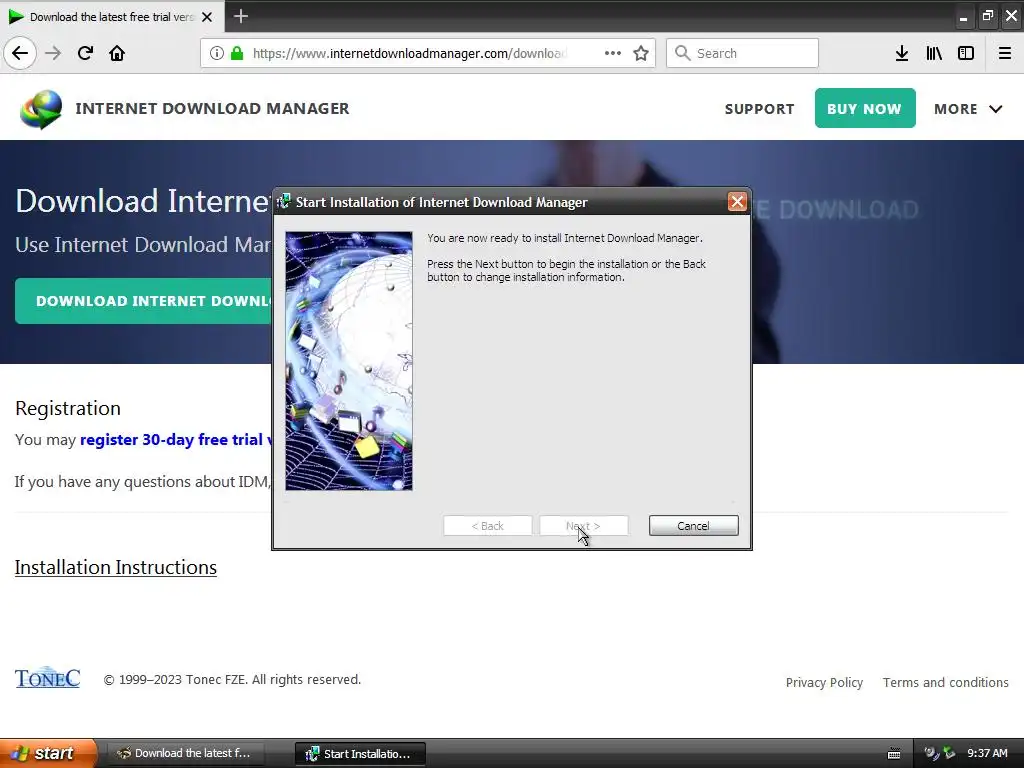Click the Download Internet Download Manager green button
Image resolution: width=1024 pixels, height=768 pixels.
(x=144, y=301)
